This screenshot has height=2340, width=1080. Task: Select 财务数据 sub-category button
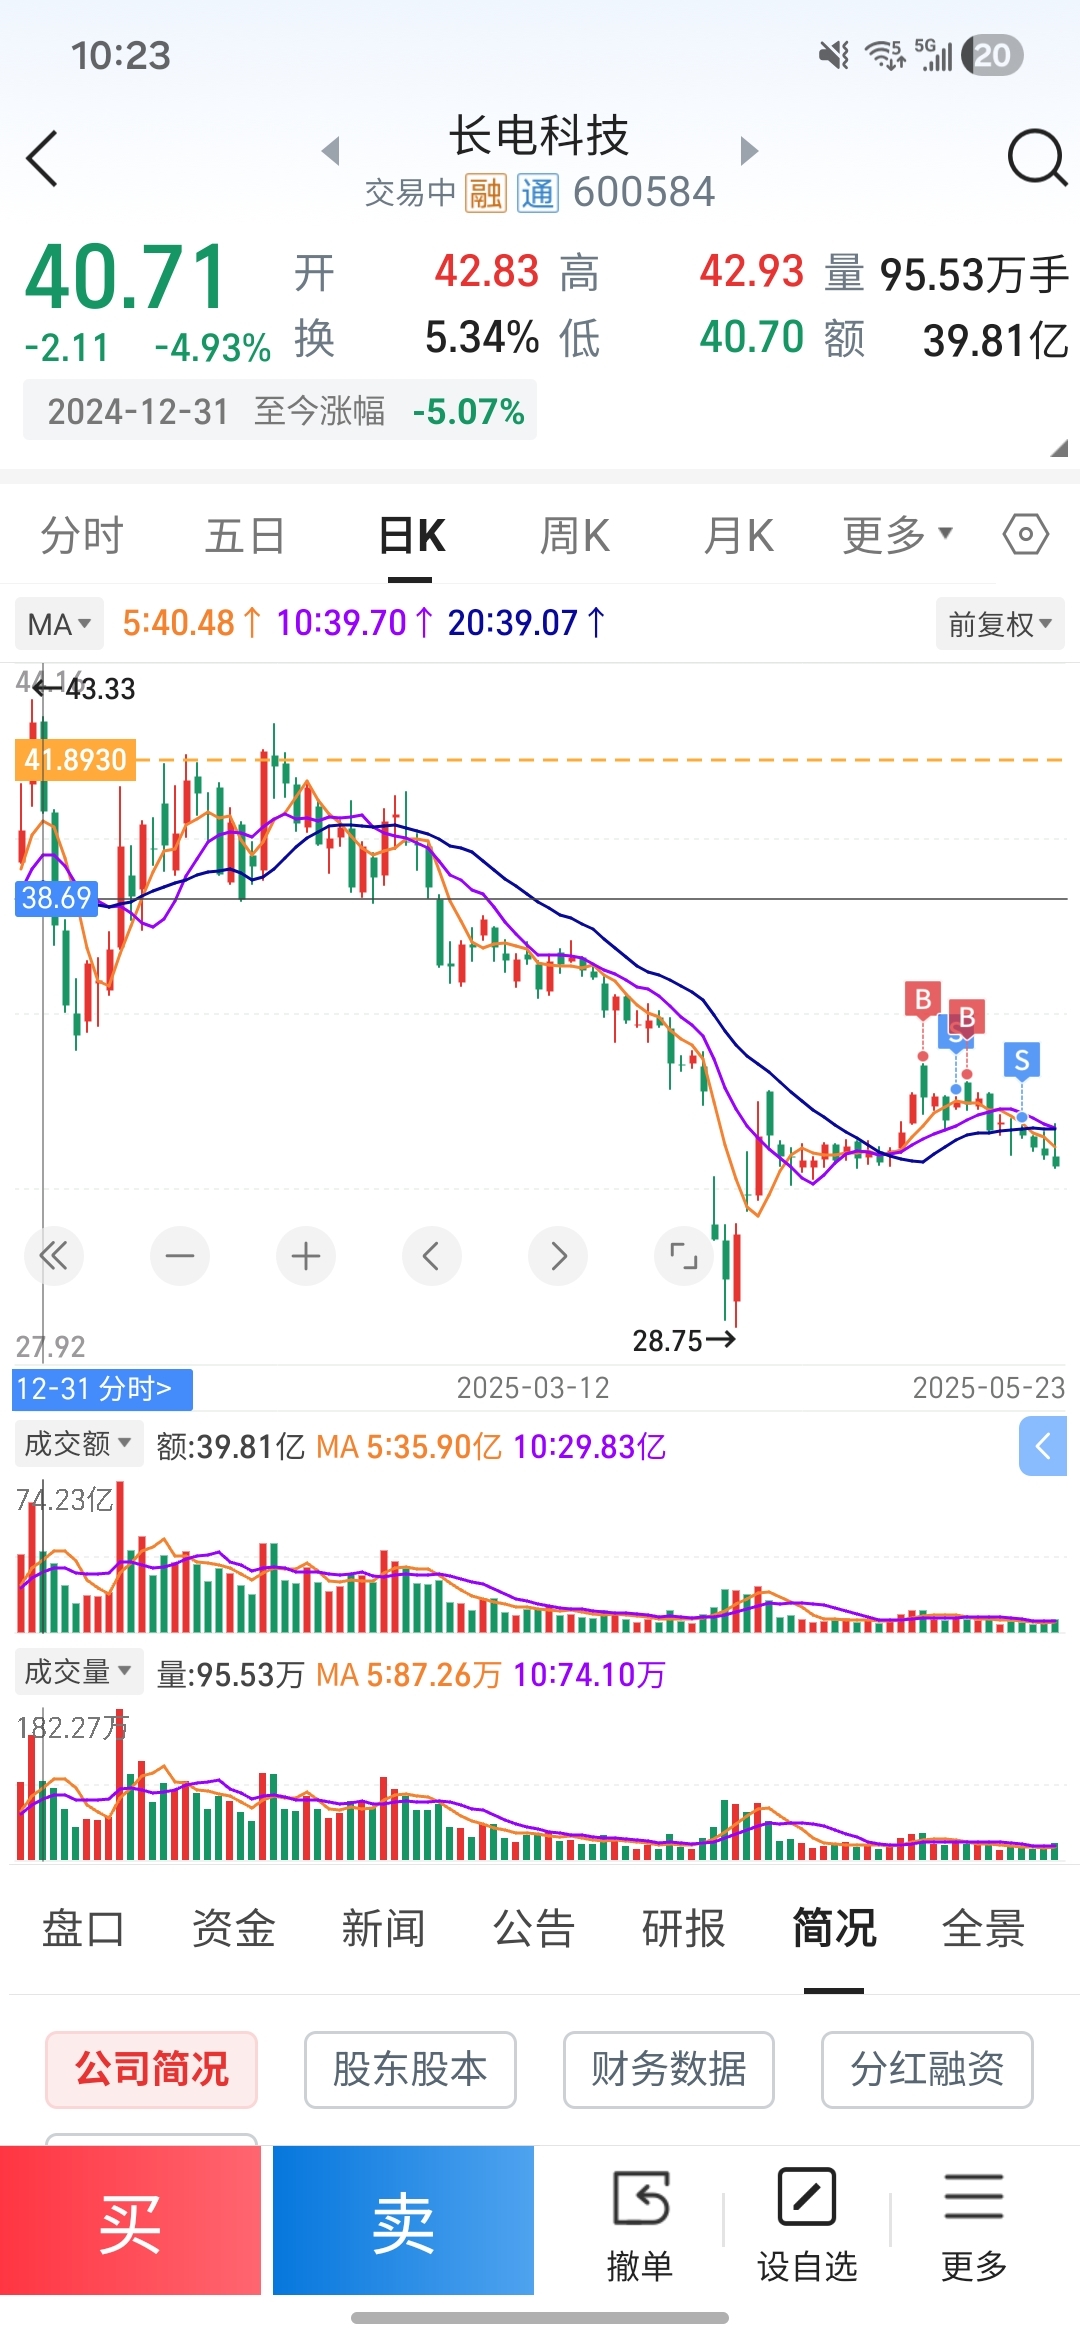pos(669,2069)
